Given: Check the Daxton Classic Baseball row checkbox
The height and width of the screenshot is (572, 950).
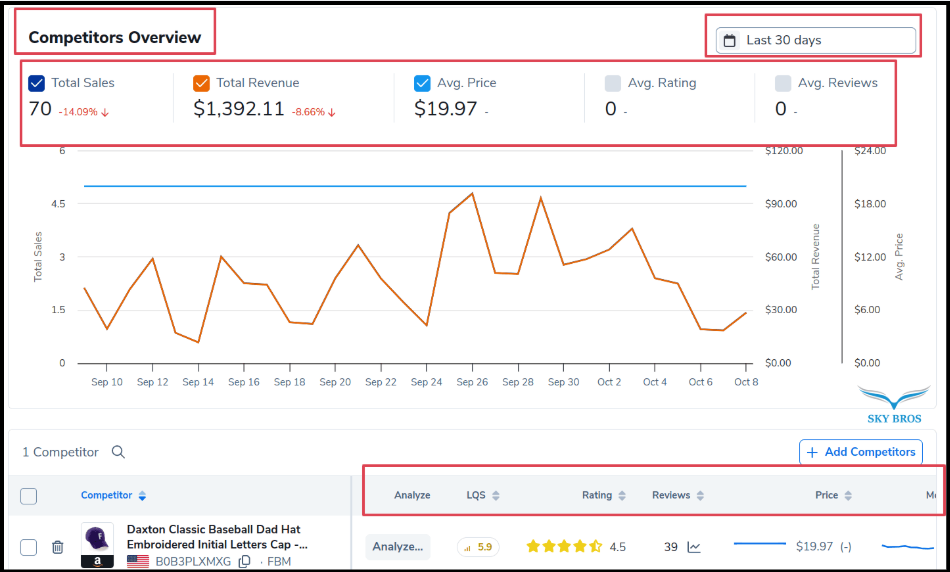Looking at the screenshot, I should [28, 547].
